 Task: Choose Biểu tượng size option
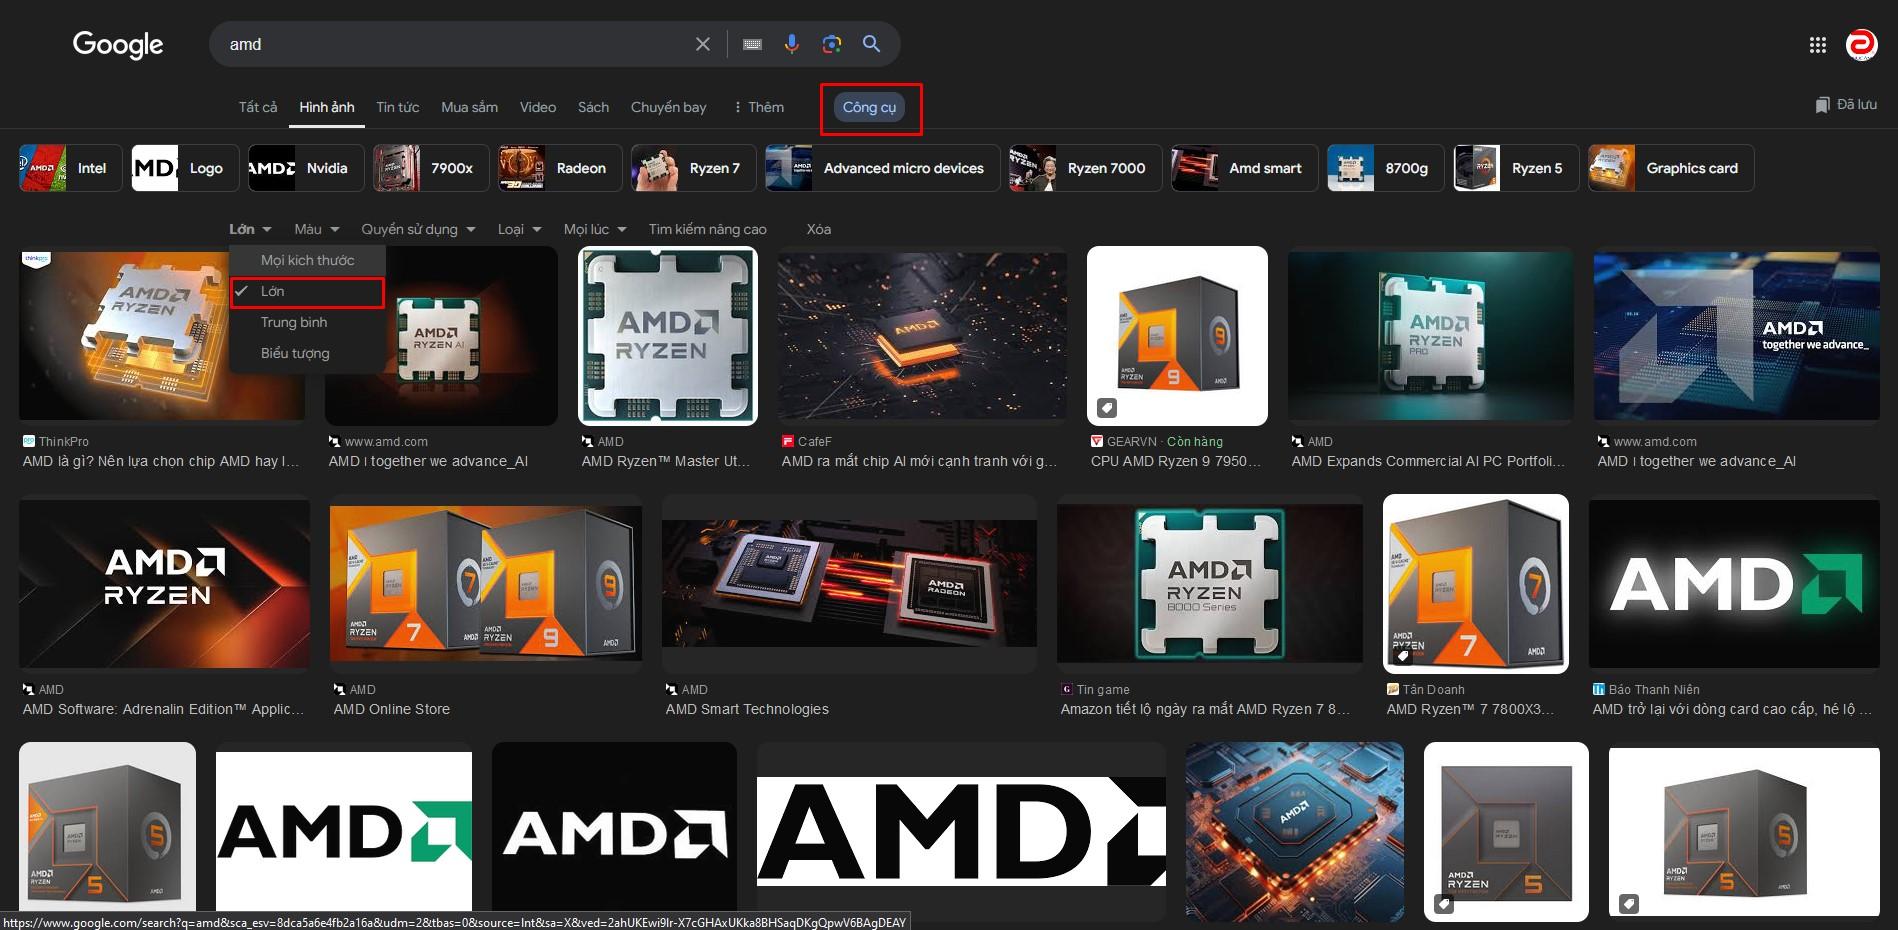point(307,353)
